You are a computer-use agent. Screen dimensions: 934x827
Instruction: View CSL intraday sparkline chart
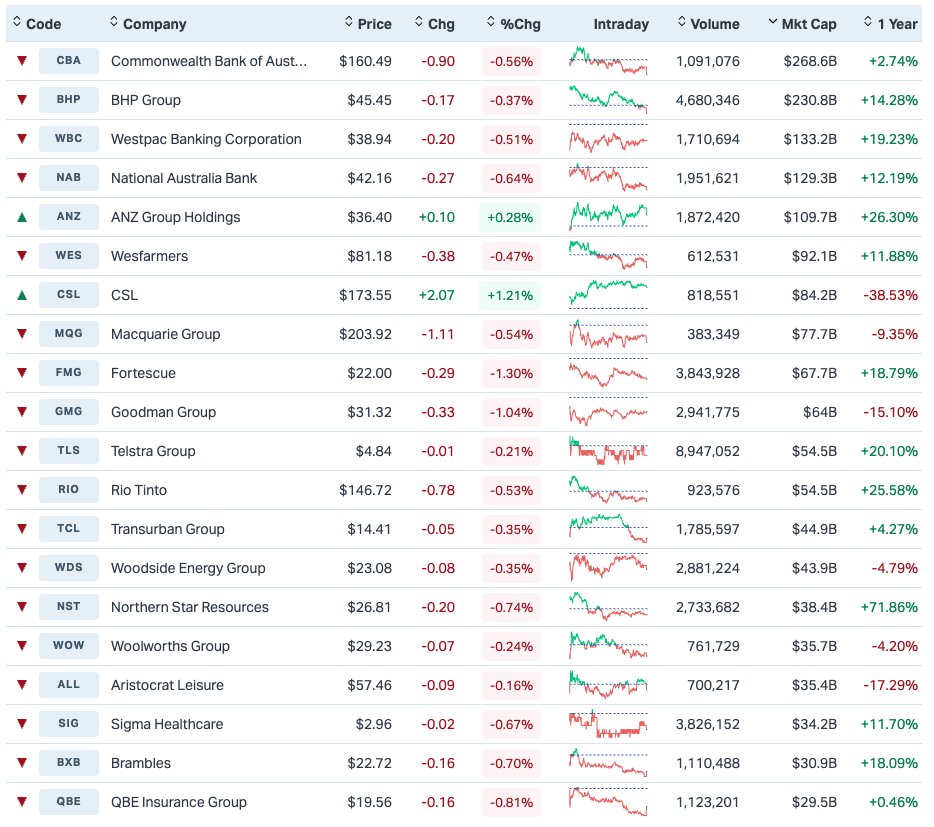point(608,295)
